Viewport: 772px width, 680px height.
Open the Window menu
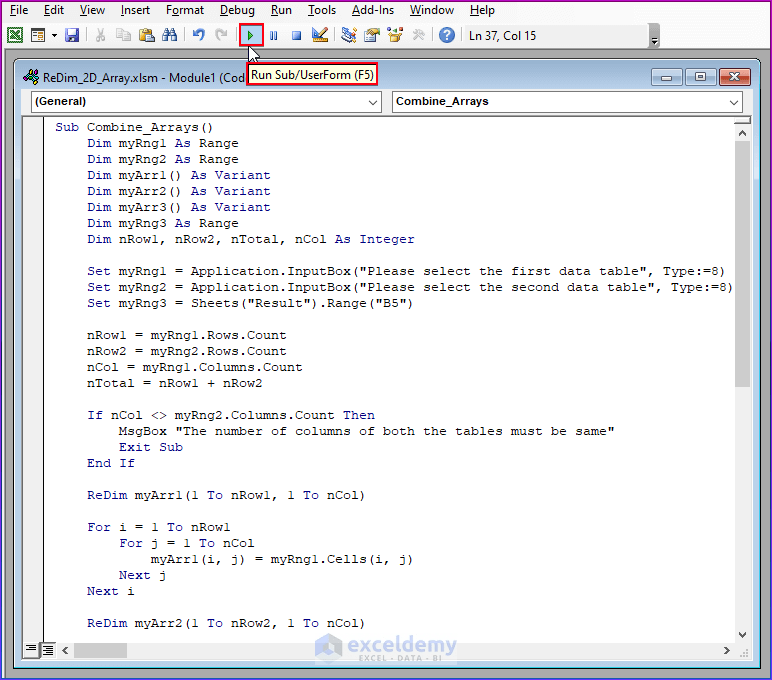431,10
